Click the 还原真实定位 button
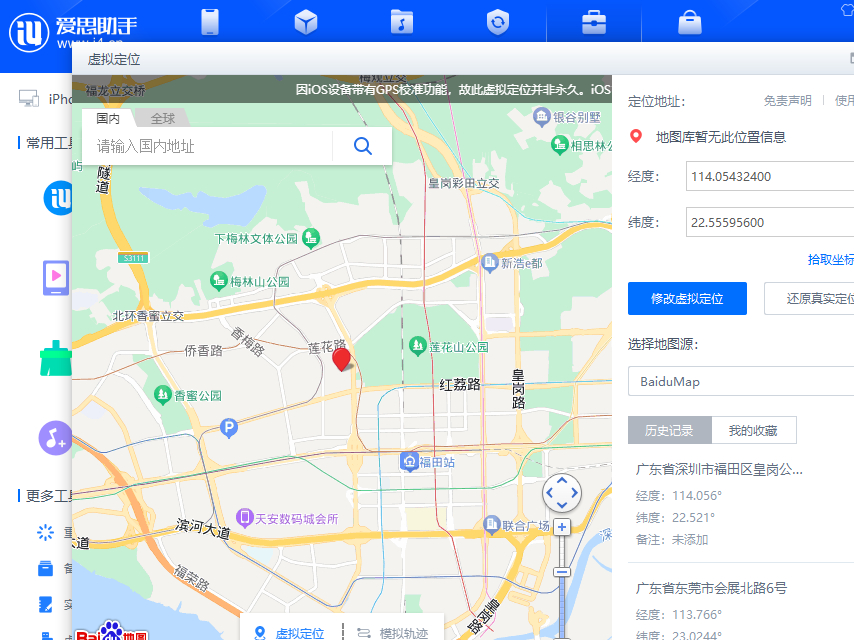This screenshot has width=854, height=640. point(810,298)
